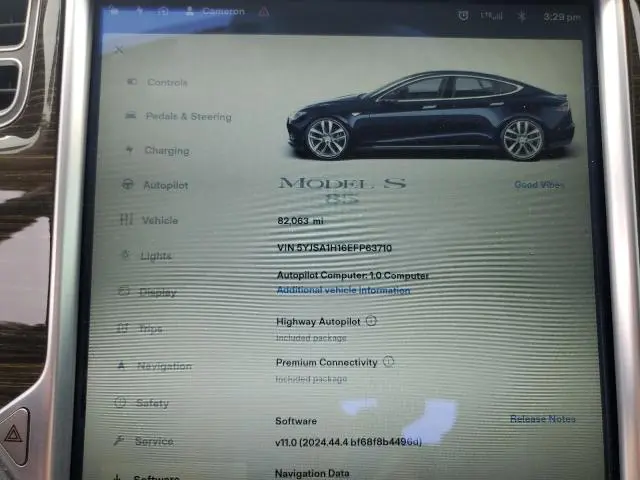Tap the sliders icon beside Vehicle
This screenshot has height=480, width=640.
(126, 219)
